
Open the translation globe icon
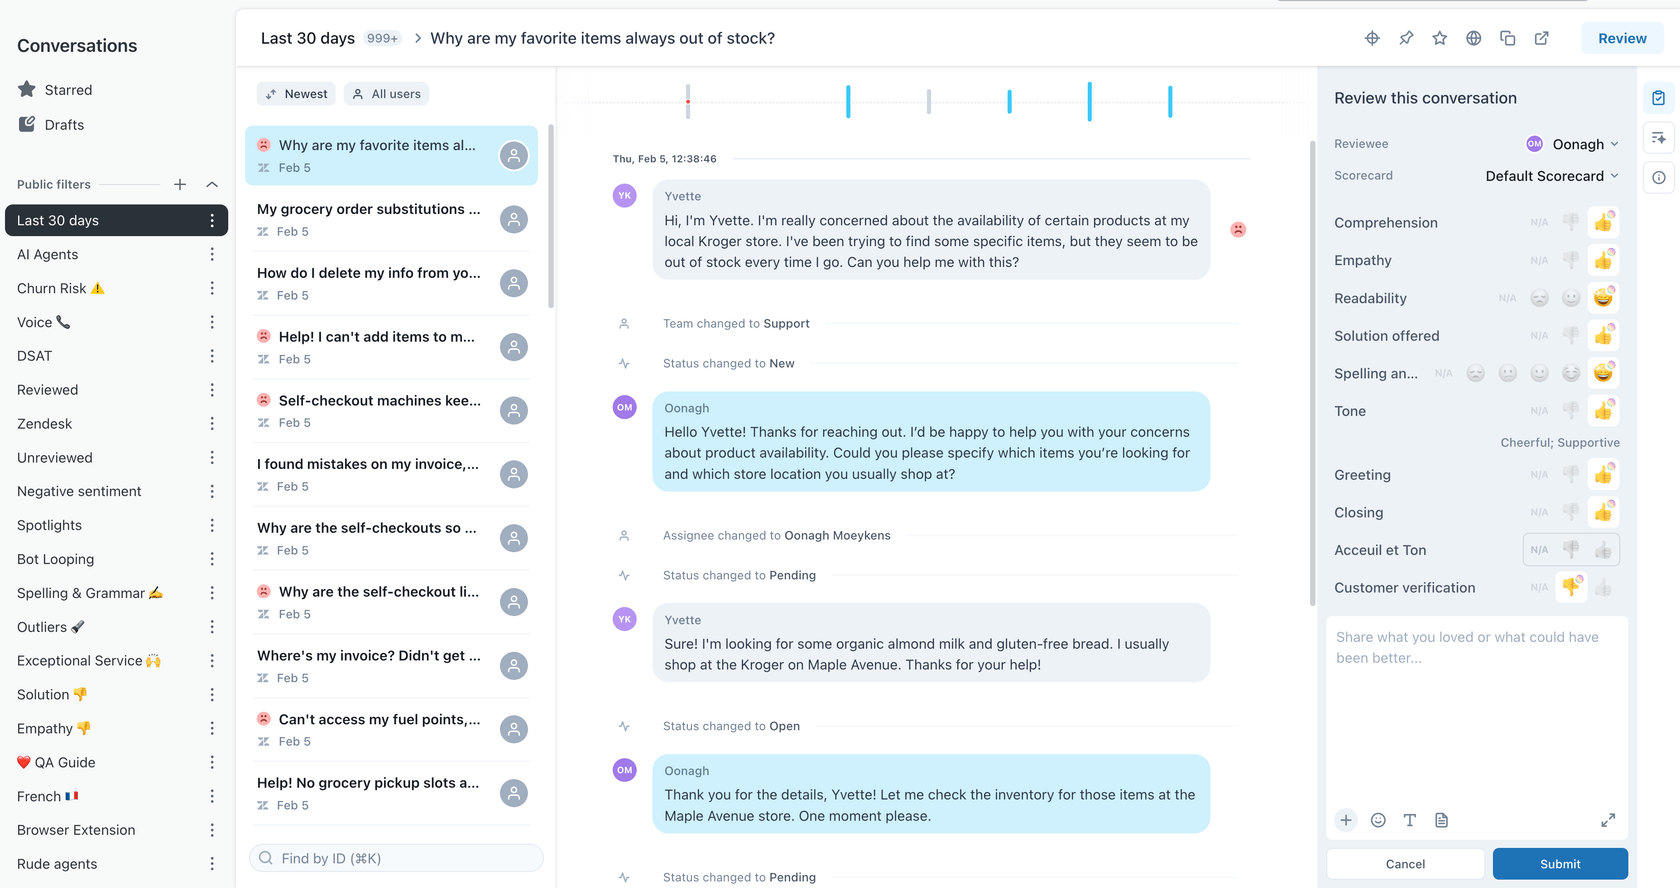click(x=1473, y=37)
